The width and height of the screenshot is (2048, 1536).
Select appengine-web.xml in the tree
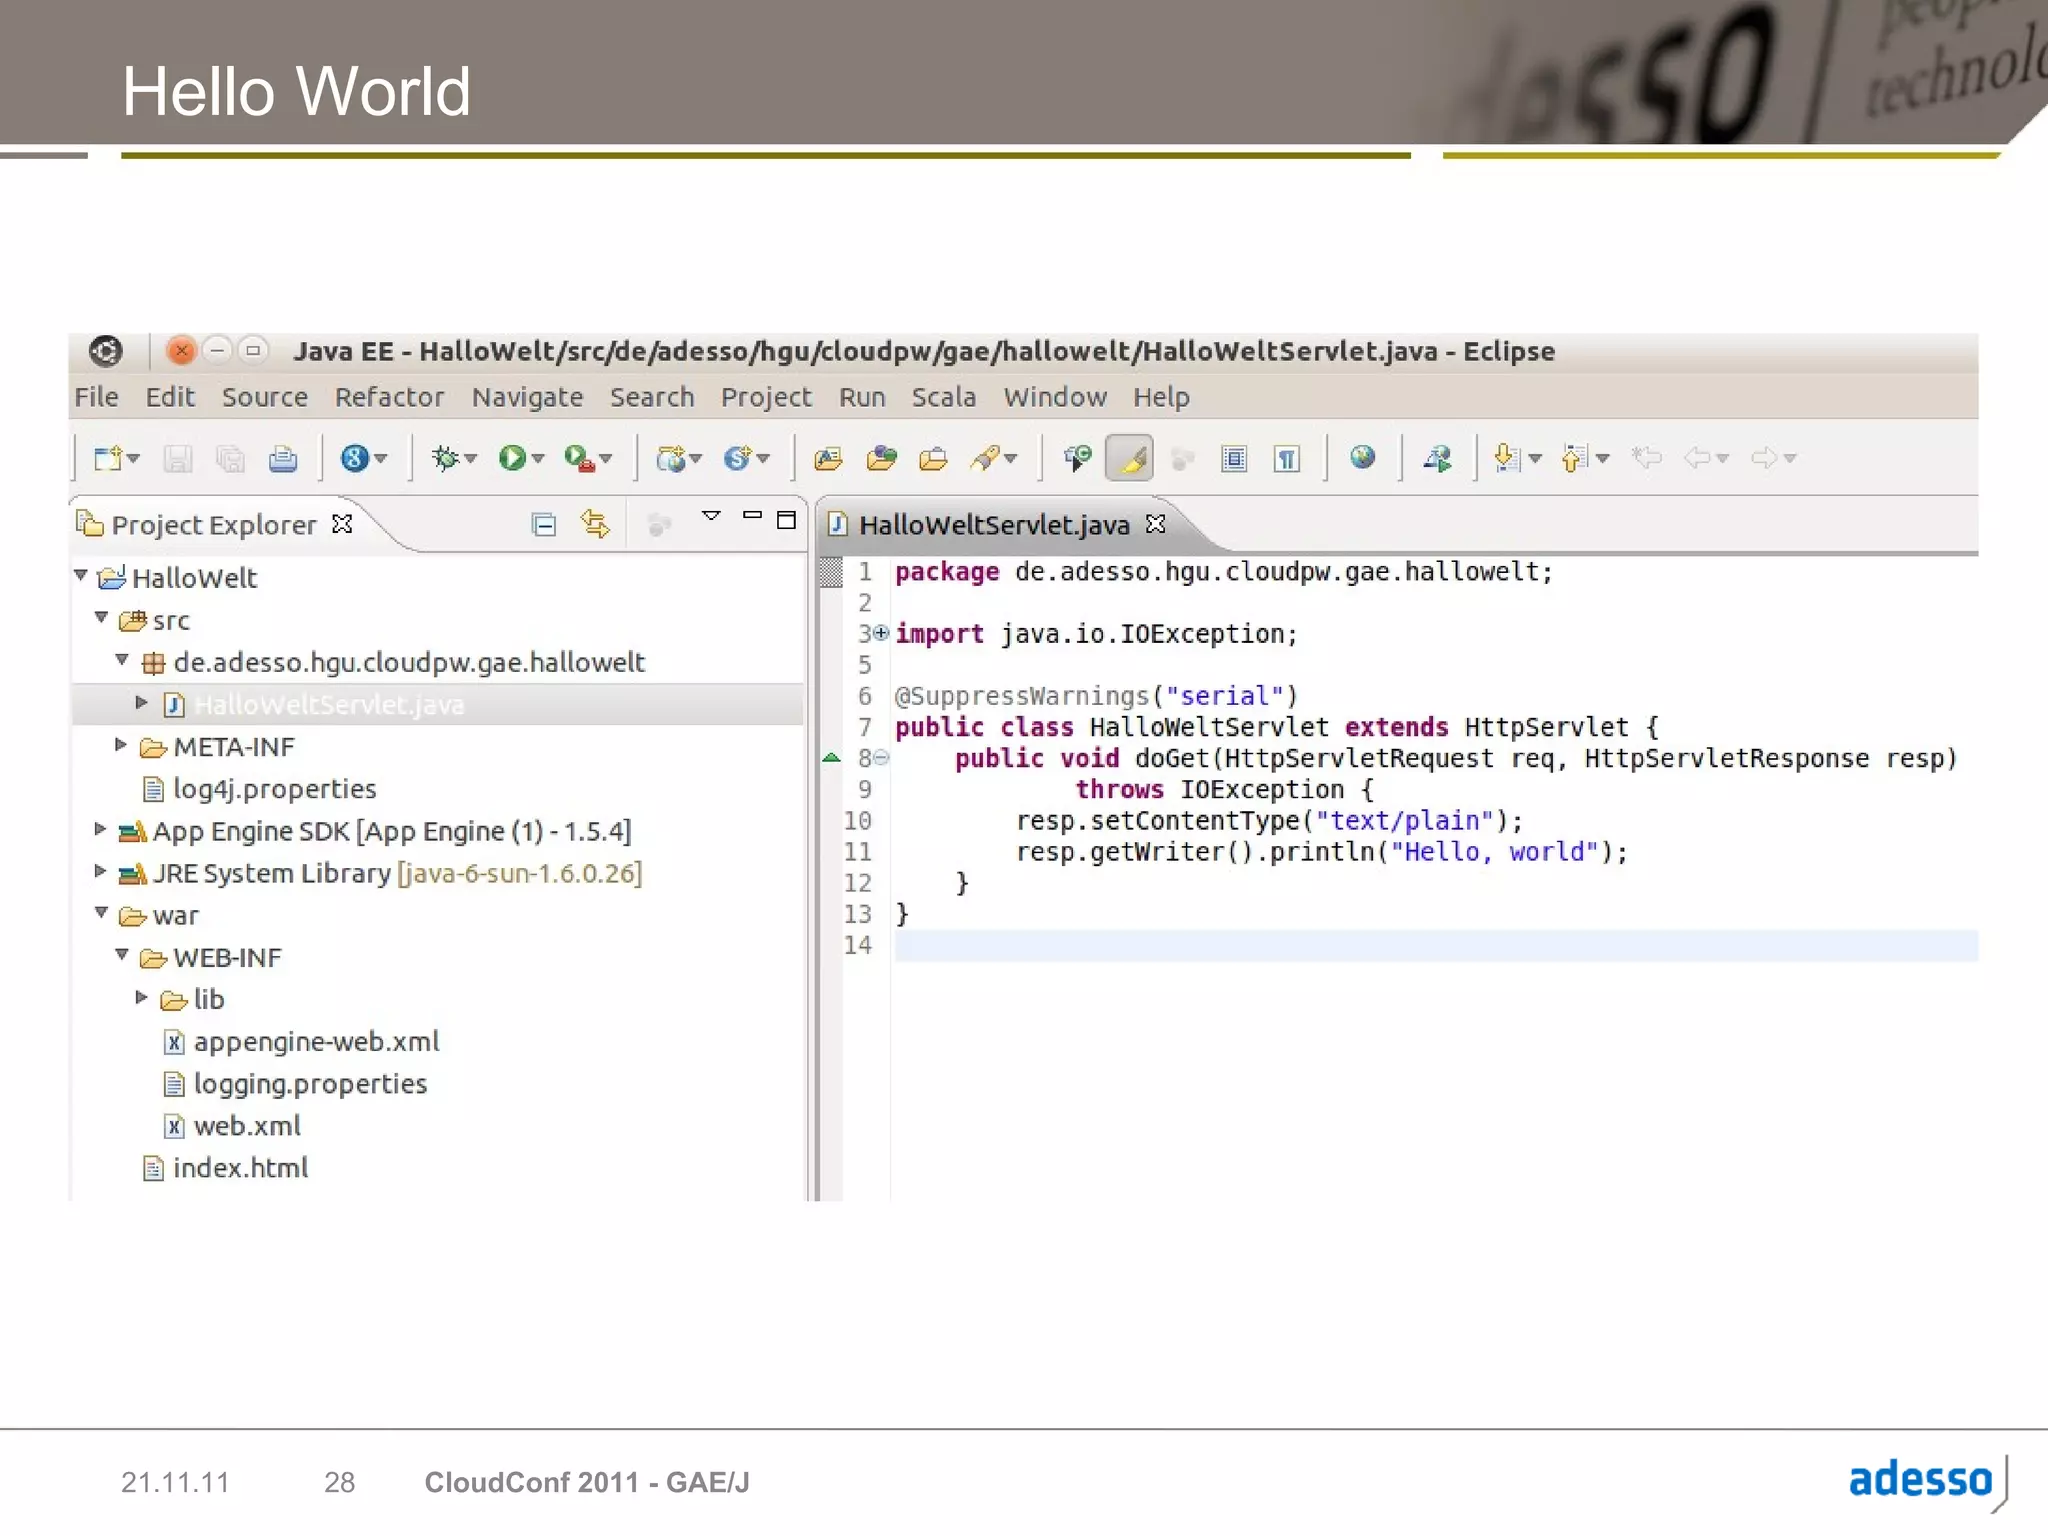click(316, 1041)
